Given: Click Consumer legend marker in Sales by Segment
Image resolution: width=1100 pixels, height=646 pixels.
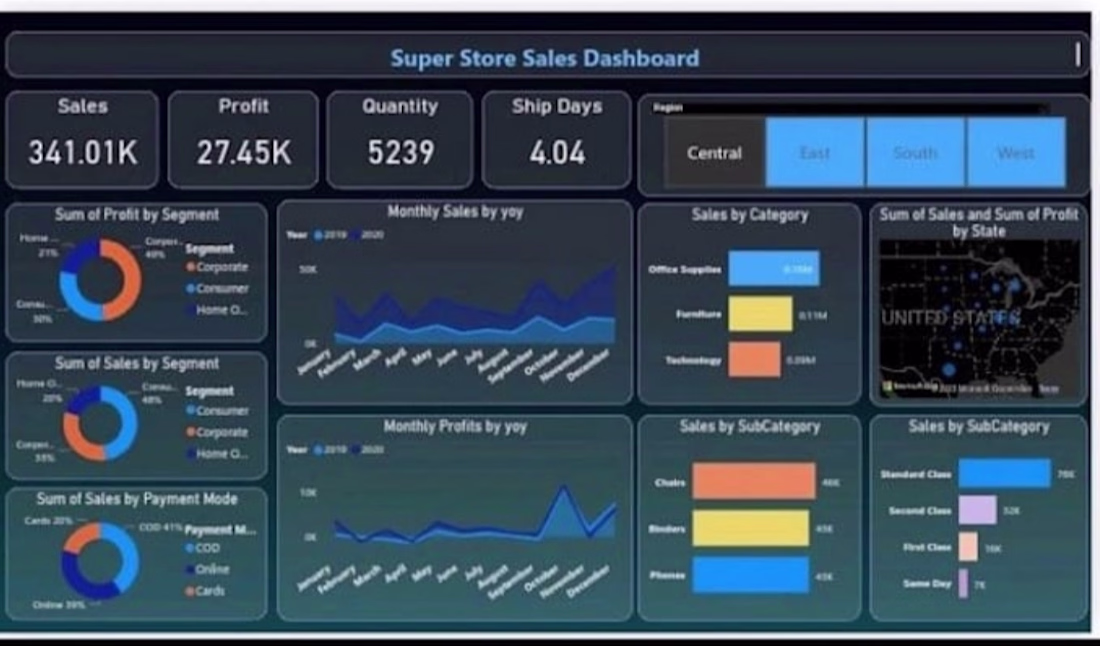Looking at the screenshot, I should point(190,410).
